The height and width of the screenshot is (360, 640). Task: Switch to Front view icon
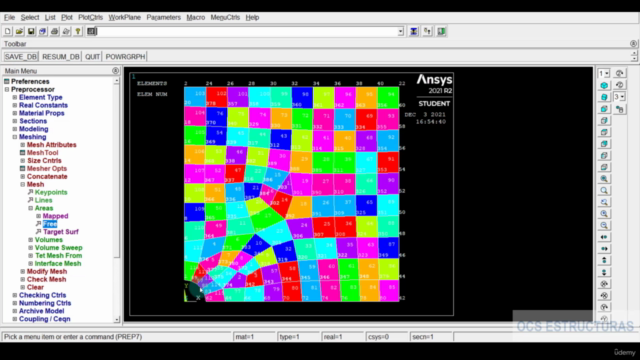tap(604, 109)
